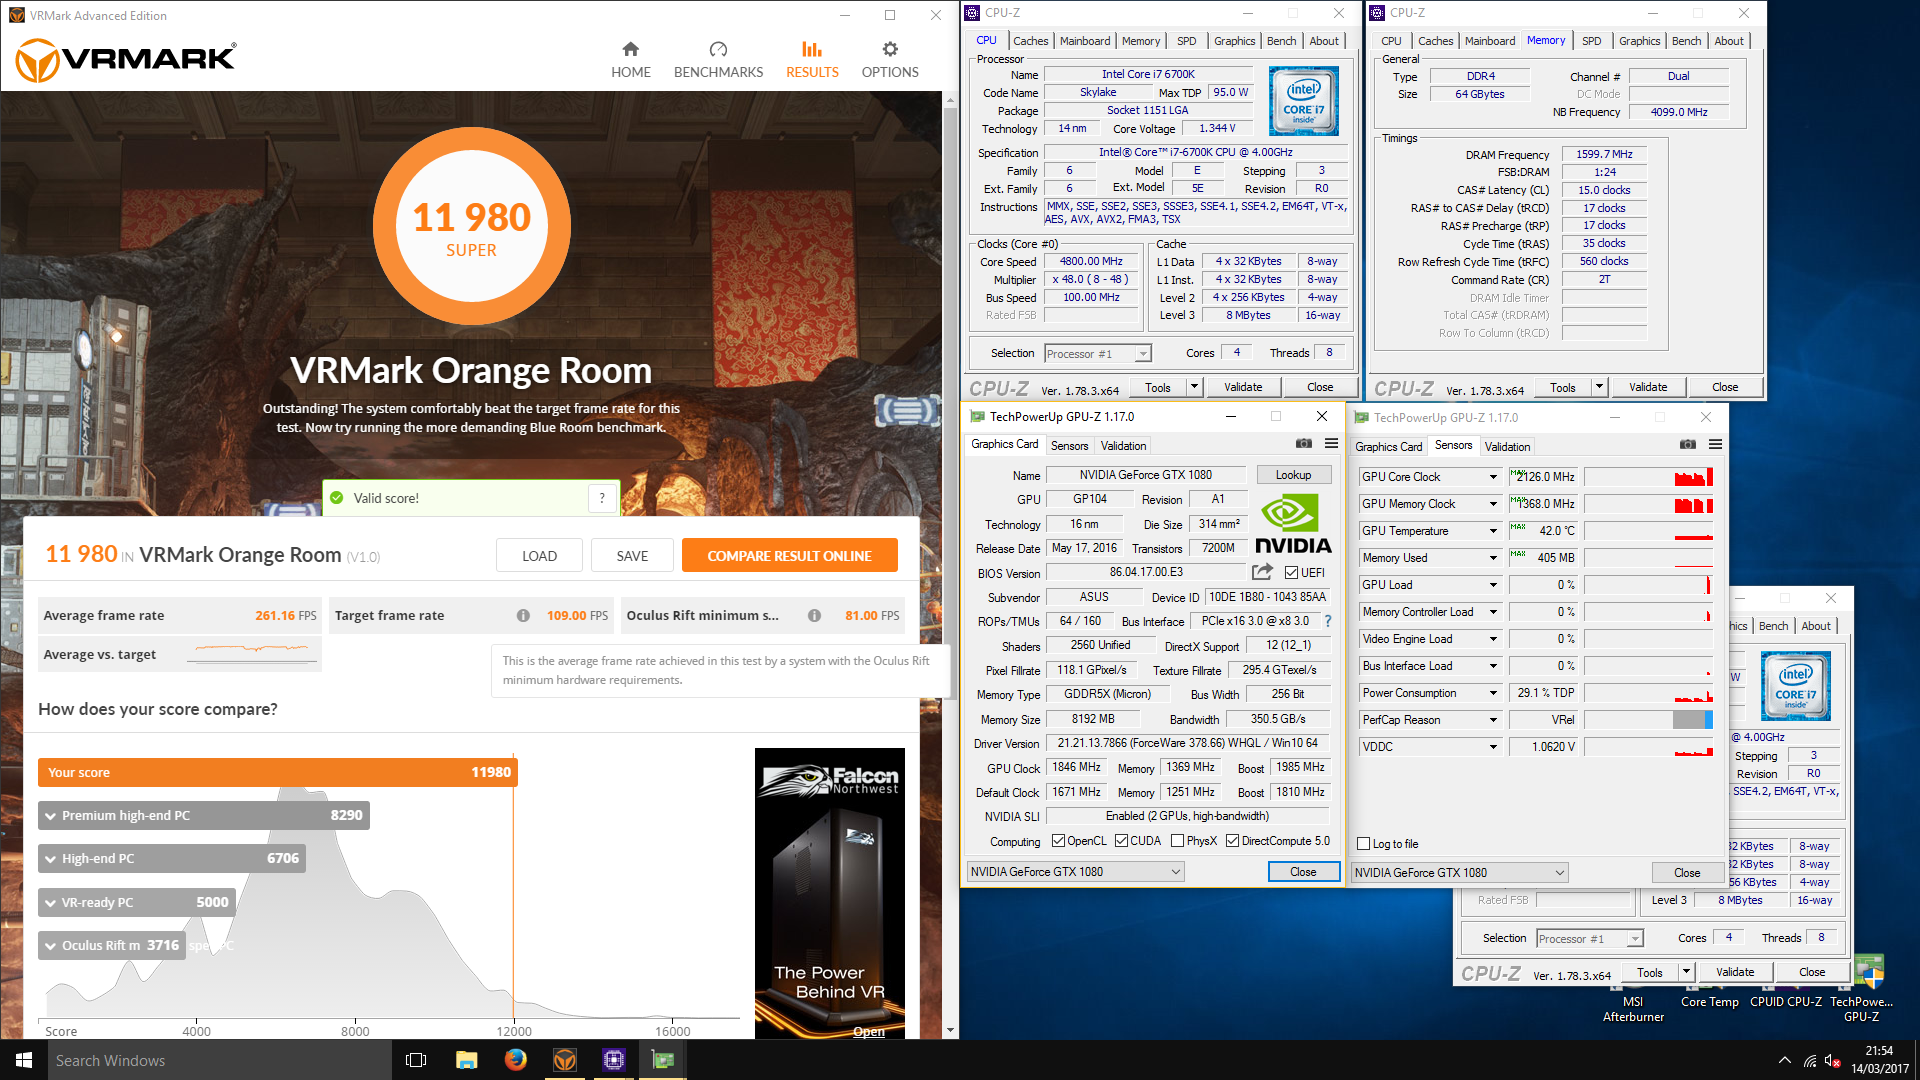Enable Log to file in GPU-Z Sensors
This screenshot has height=1080, width=1920.
(1363, 844)
